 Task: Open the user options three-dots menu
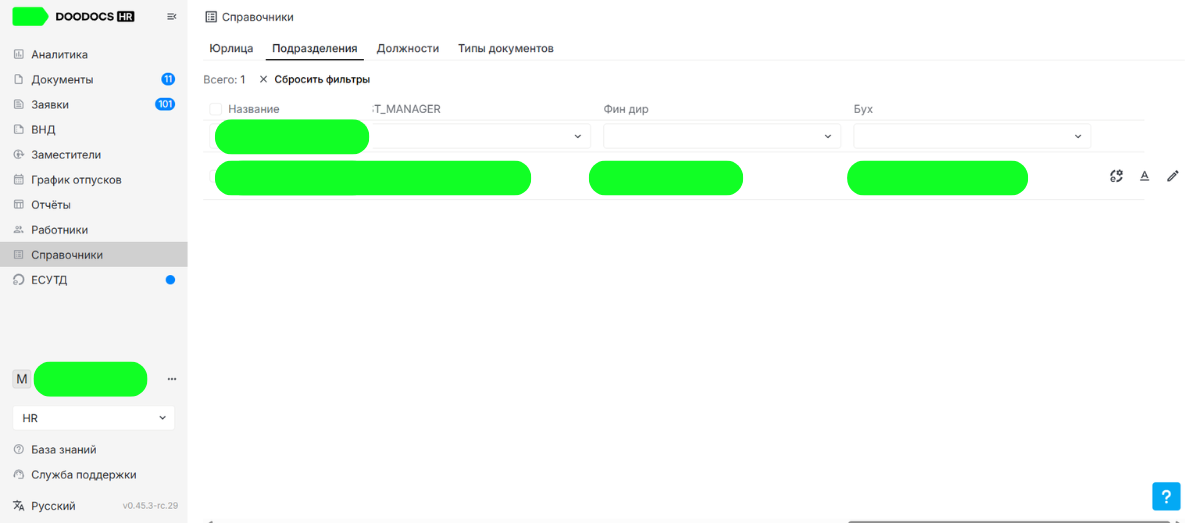click(172, 379)
